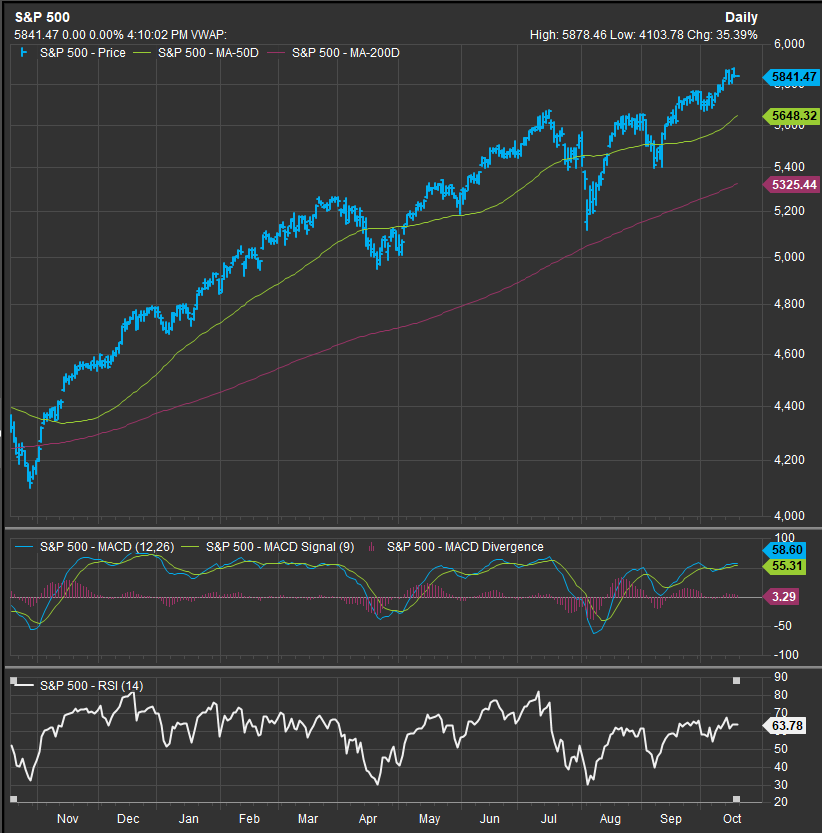Click the Feb date axis label

tap(249, 819)
